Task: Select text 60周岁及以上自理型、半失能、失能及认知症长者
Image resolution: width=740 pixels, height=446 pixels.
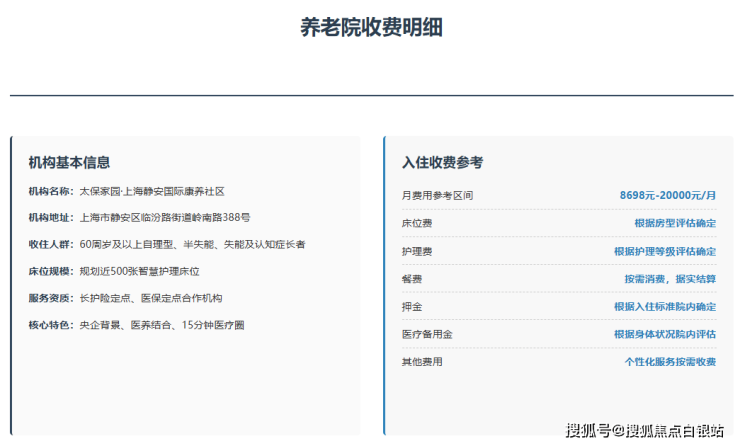Action: [192, 244]
